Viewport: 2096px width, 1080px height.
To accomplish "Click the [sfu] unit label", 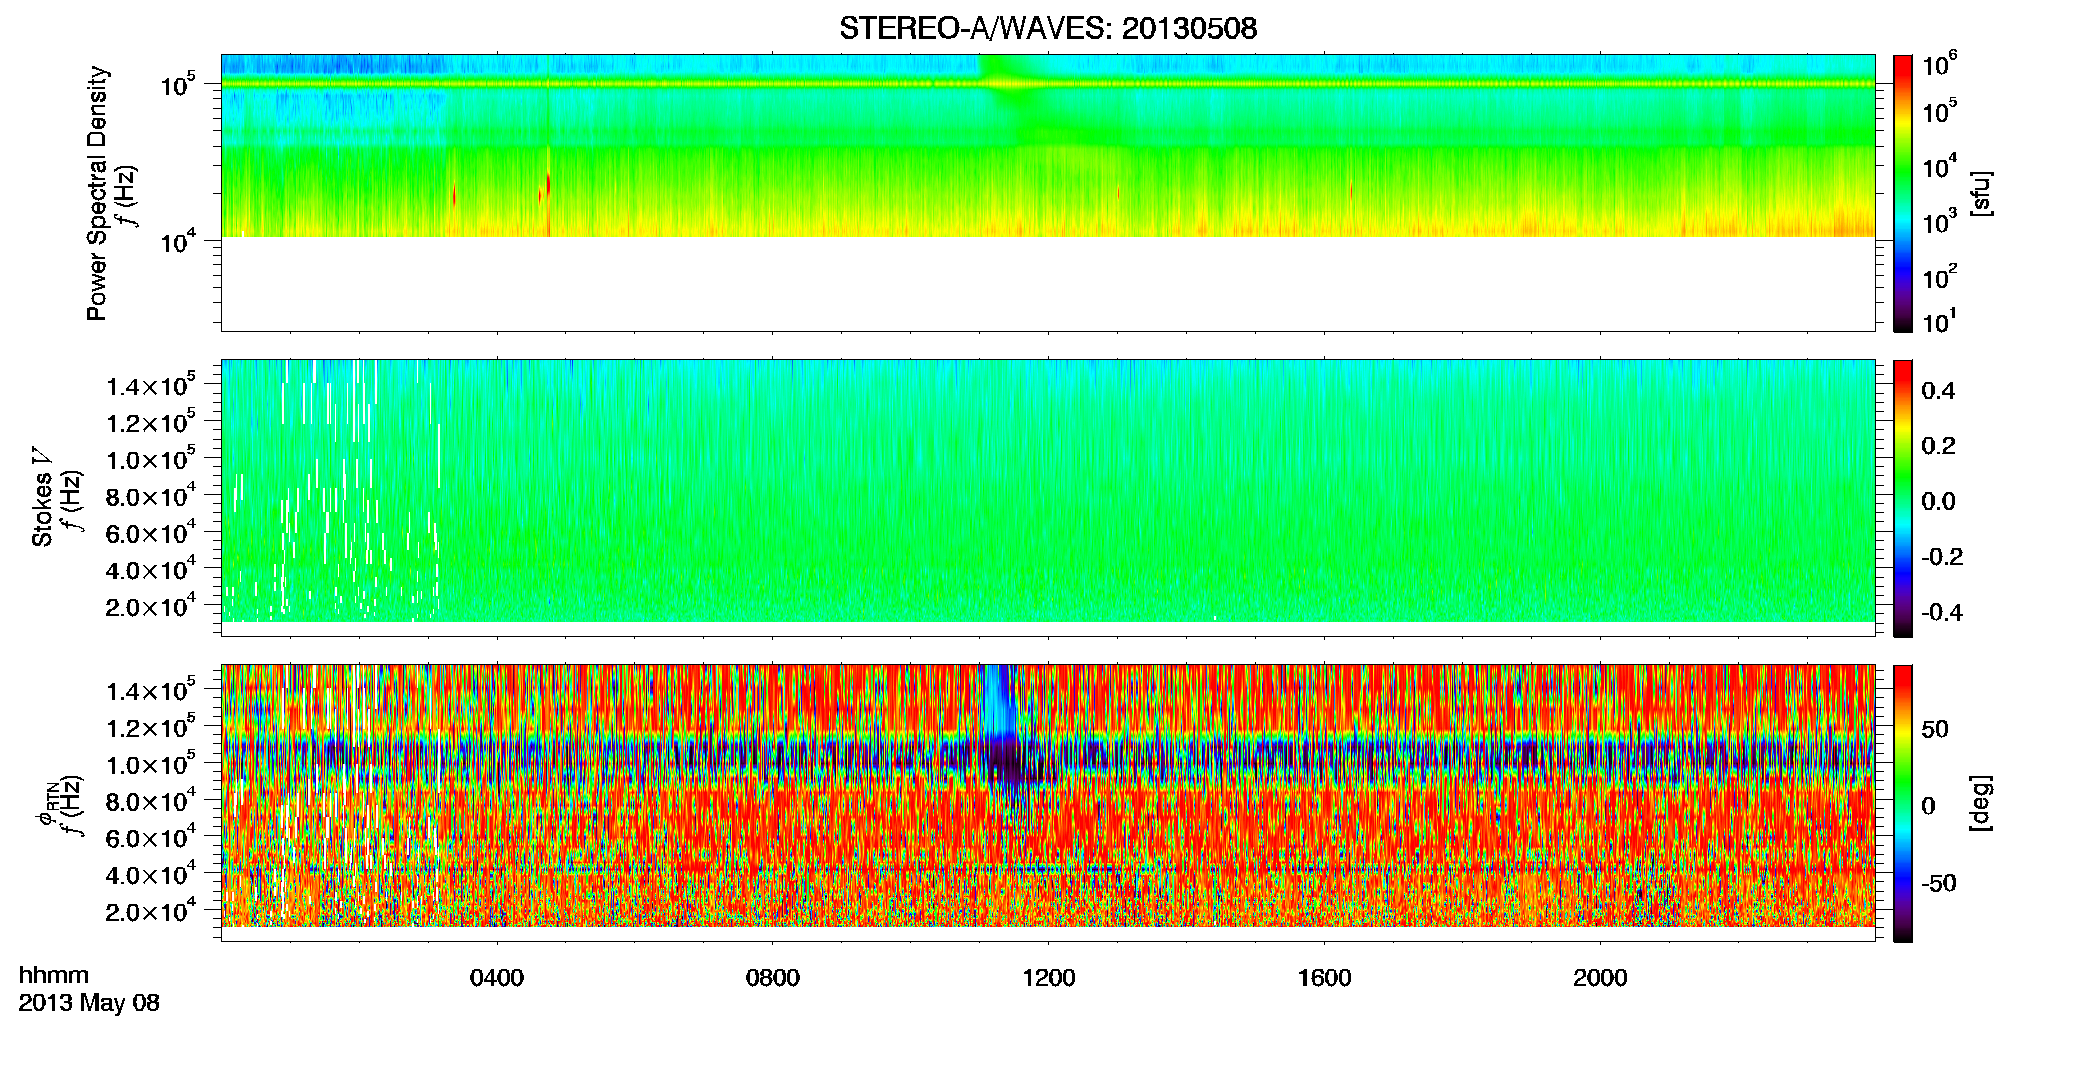I will (x=1980, y=193).
